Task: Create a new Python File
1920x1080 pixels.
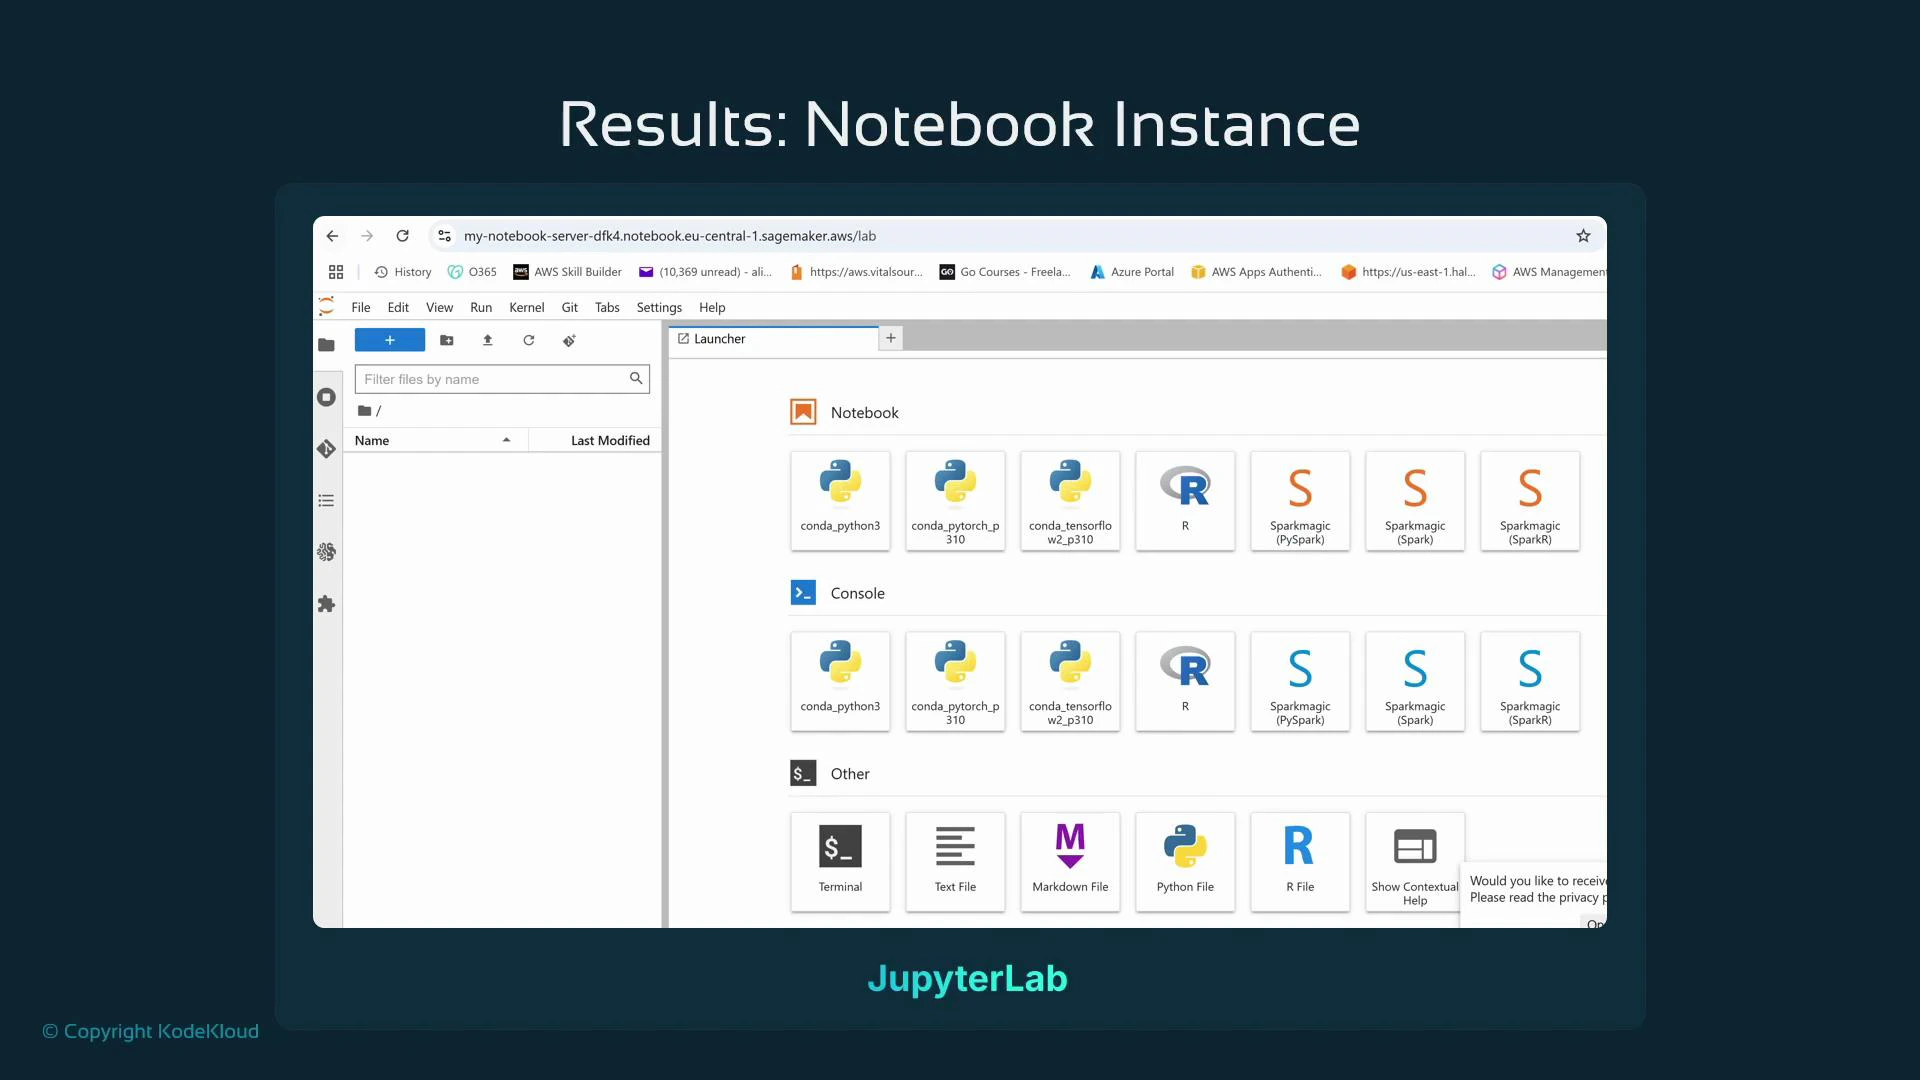Action: pyautogui.click(x=1184, y=860)
